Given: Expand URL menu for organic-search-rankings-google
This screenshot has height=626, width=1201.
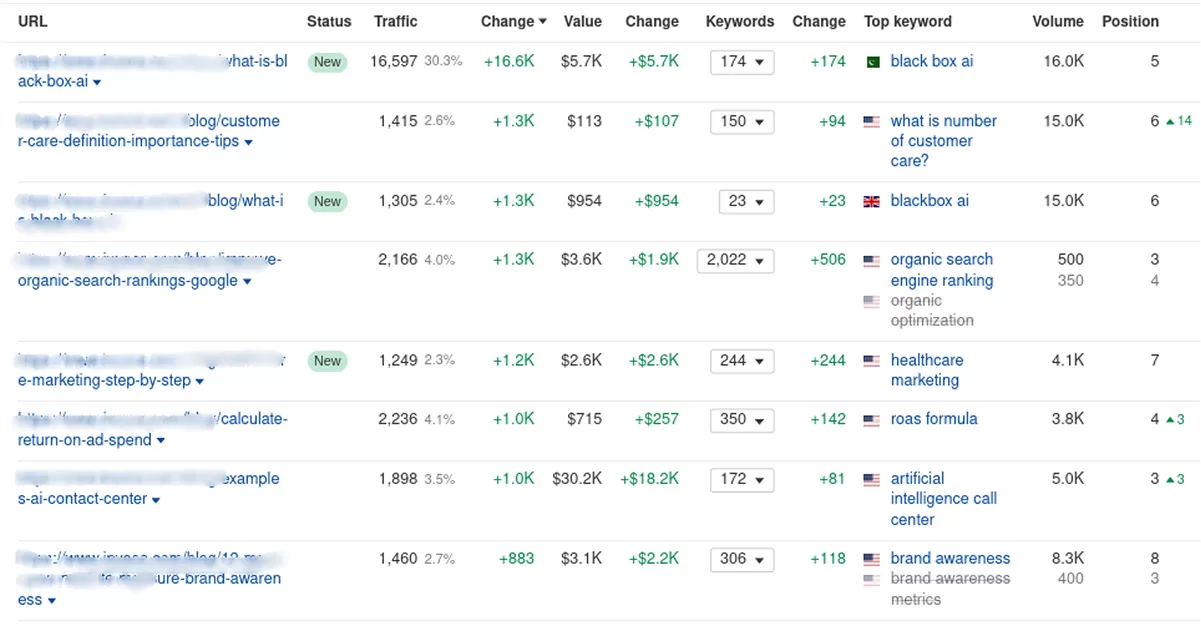Looking at the screenshot, I should click(247, 282).
